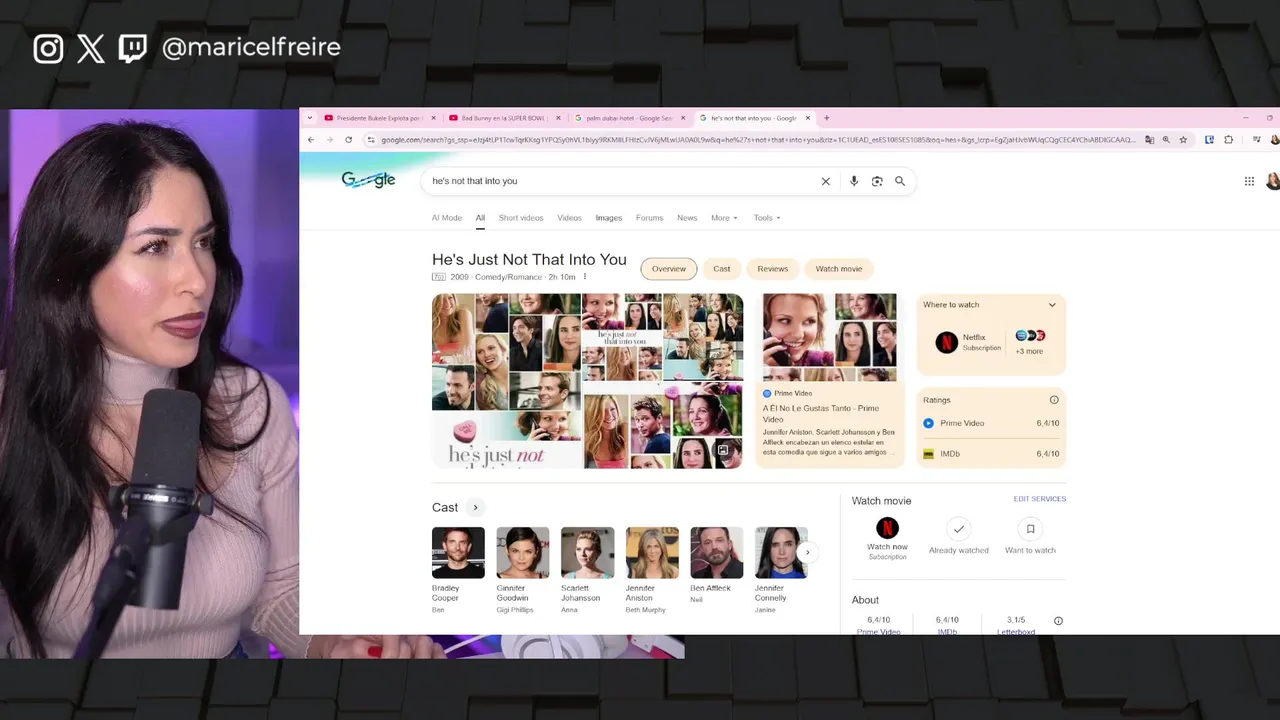This screenshot has height=720, width=1280.
Task: Open the More dropdown in search tabs
Action: [724, 218]
